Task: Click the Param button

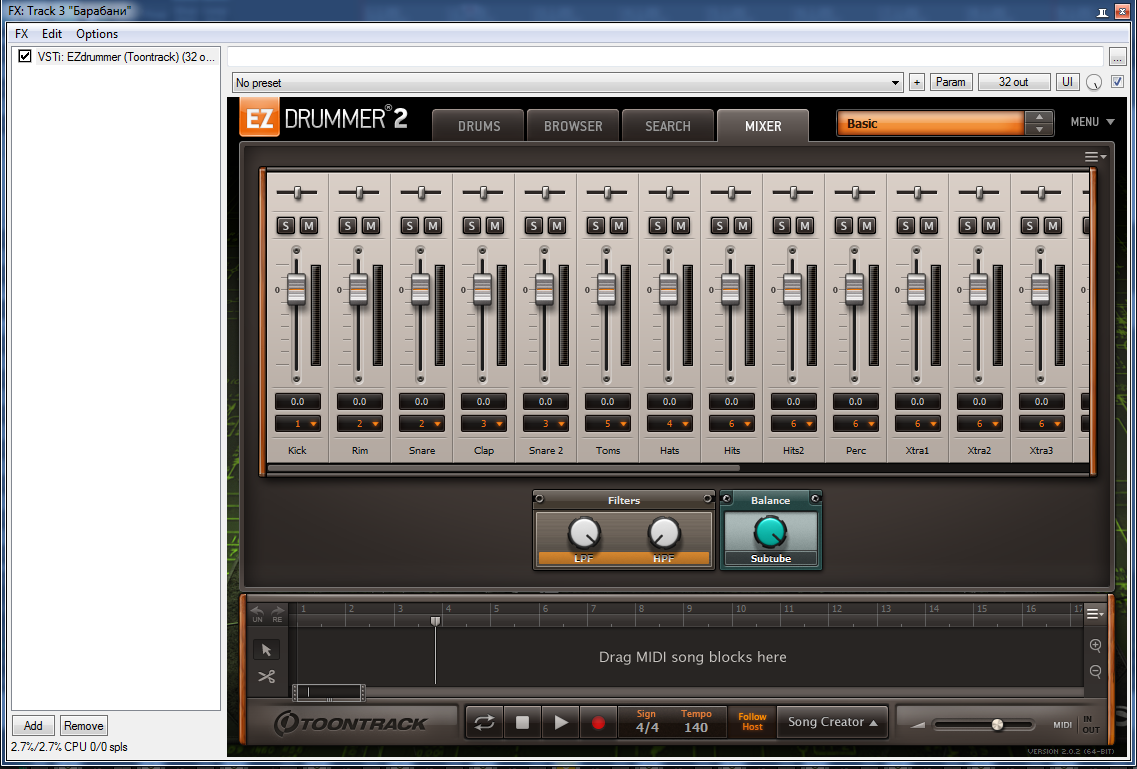Action: (951, 82)
